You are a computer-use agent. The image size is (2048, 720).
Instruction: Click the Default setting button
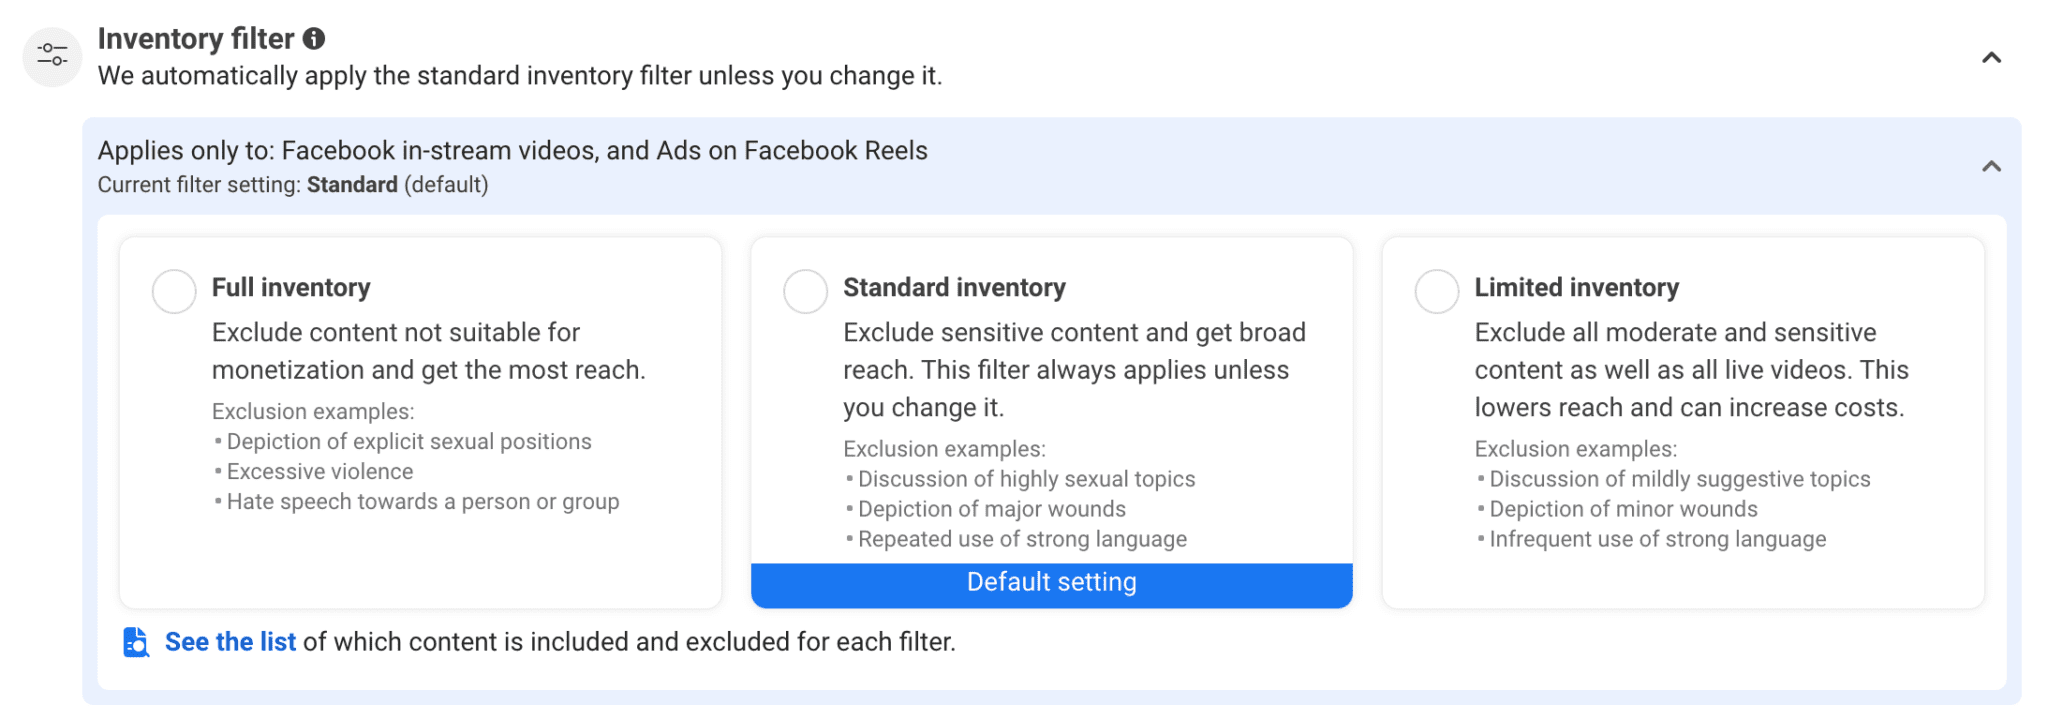coord(1051,582)
